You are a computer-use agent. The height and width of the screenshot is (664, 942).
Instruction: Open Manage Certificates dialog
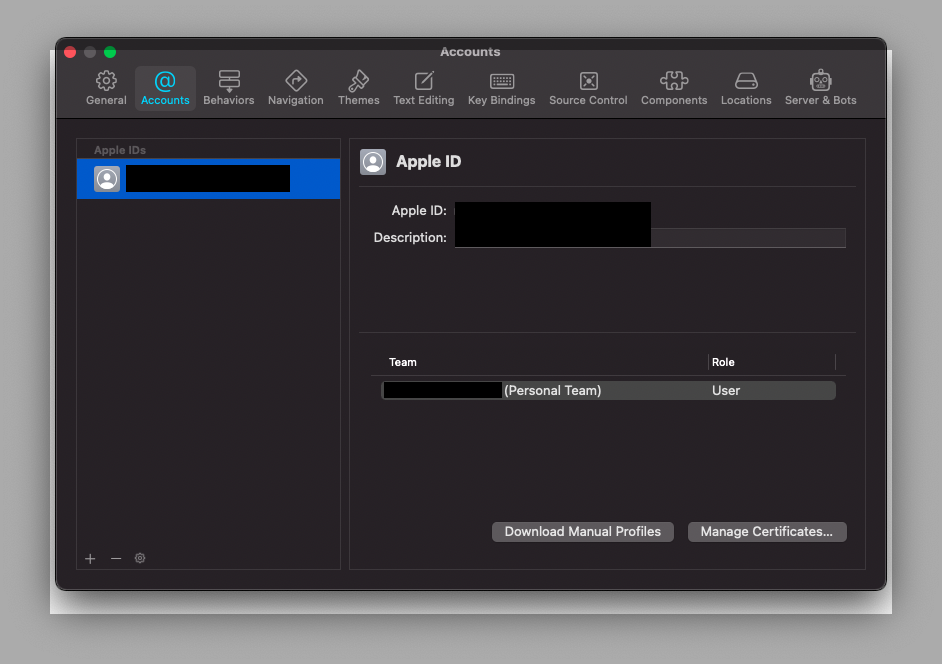pos(767,532)
